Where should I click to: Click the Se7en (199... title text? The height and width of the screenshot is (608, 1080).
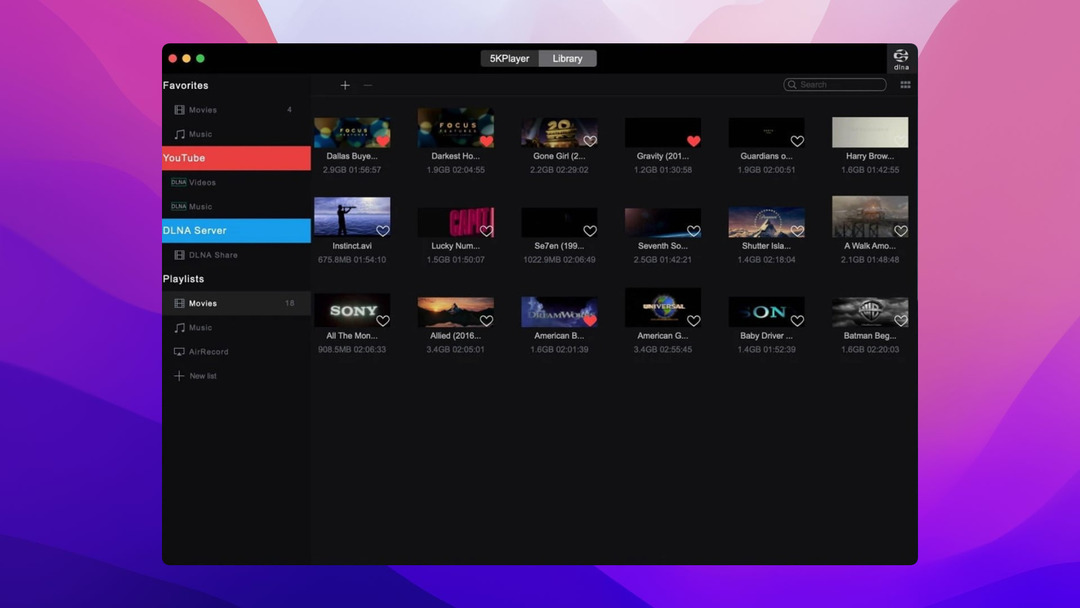click(x=559, y=246)
